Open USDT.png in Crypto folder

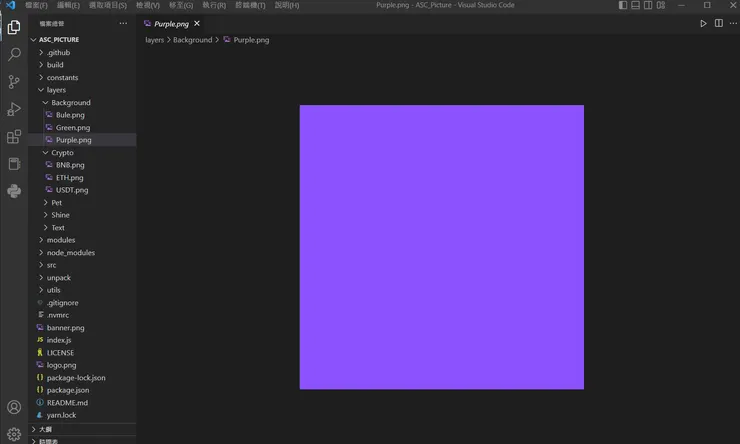[x=82, y=190]
